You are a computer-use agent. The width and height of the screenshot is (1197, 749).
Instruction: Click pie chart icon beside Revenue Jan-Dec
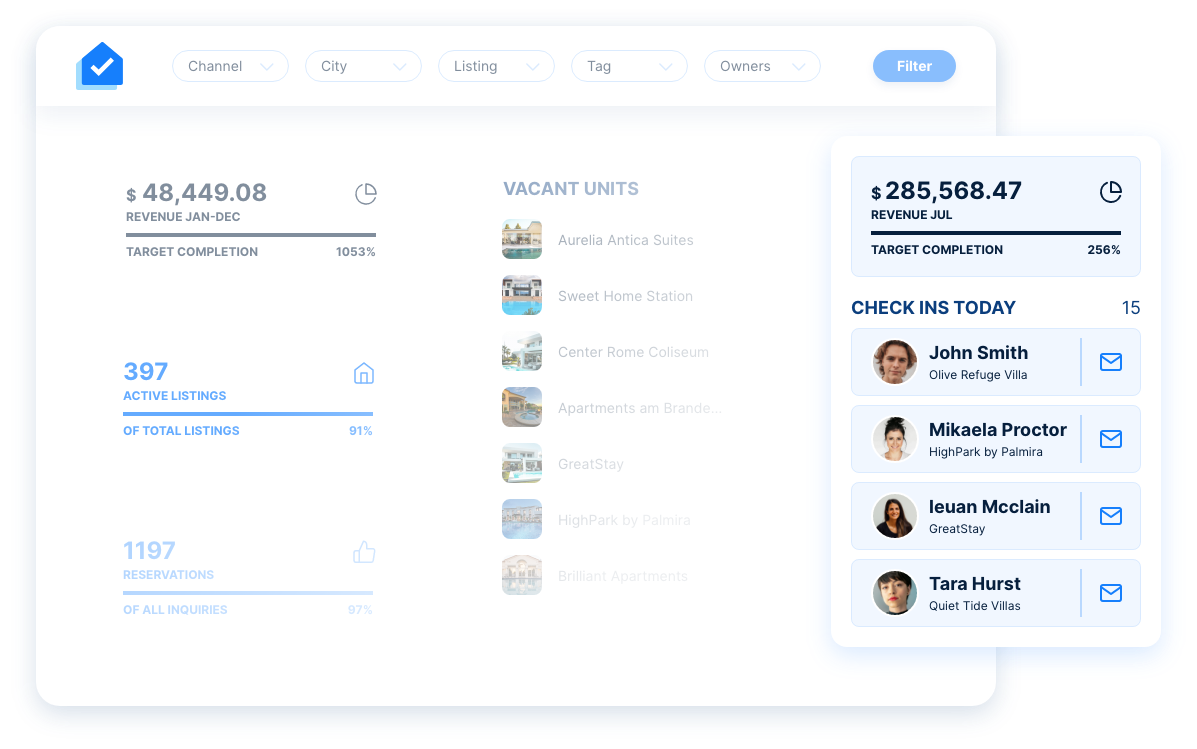[x=366, y=194]
